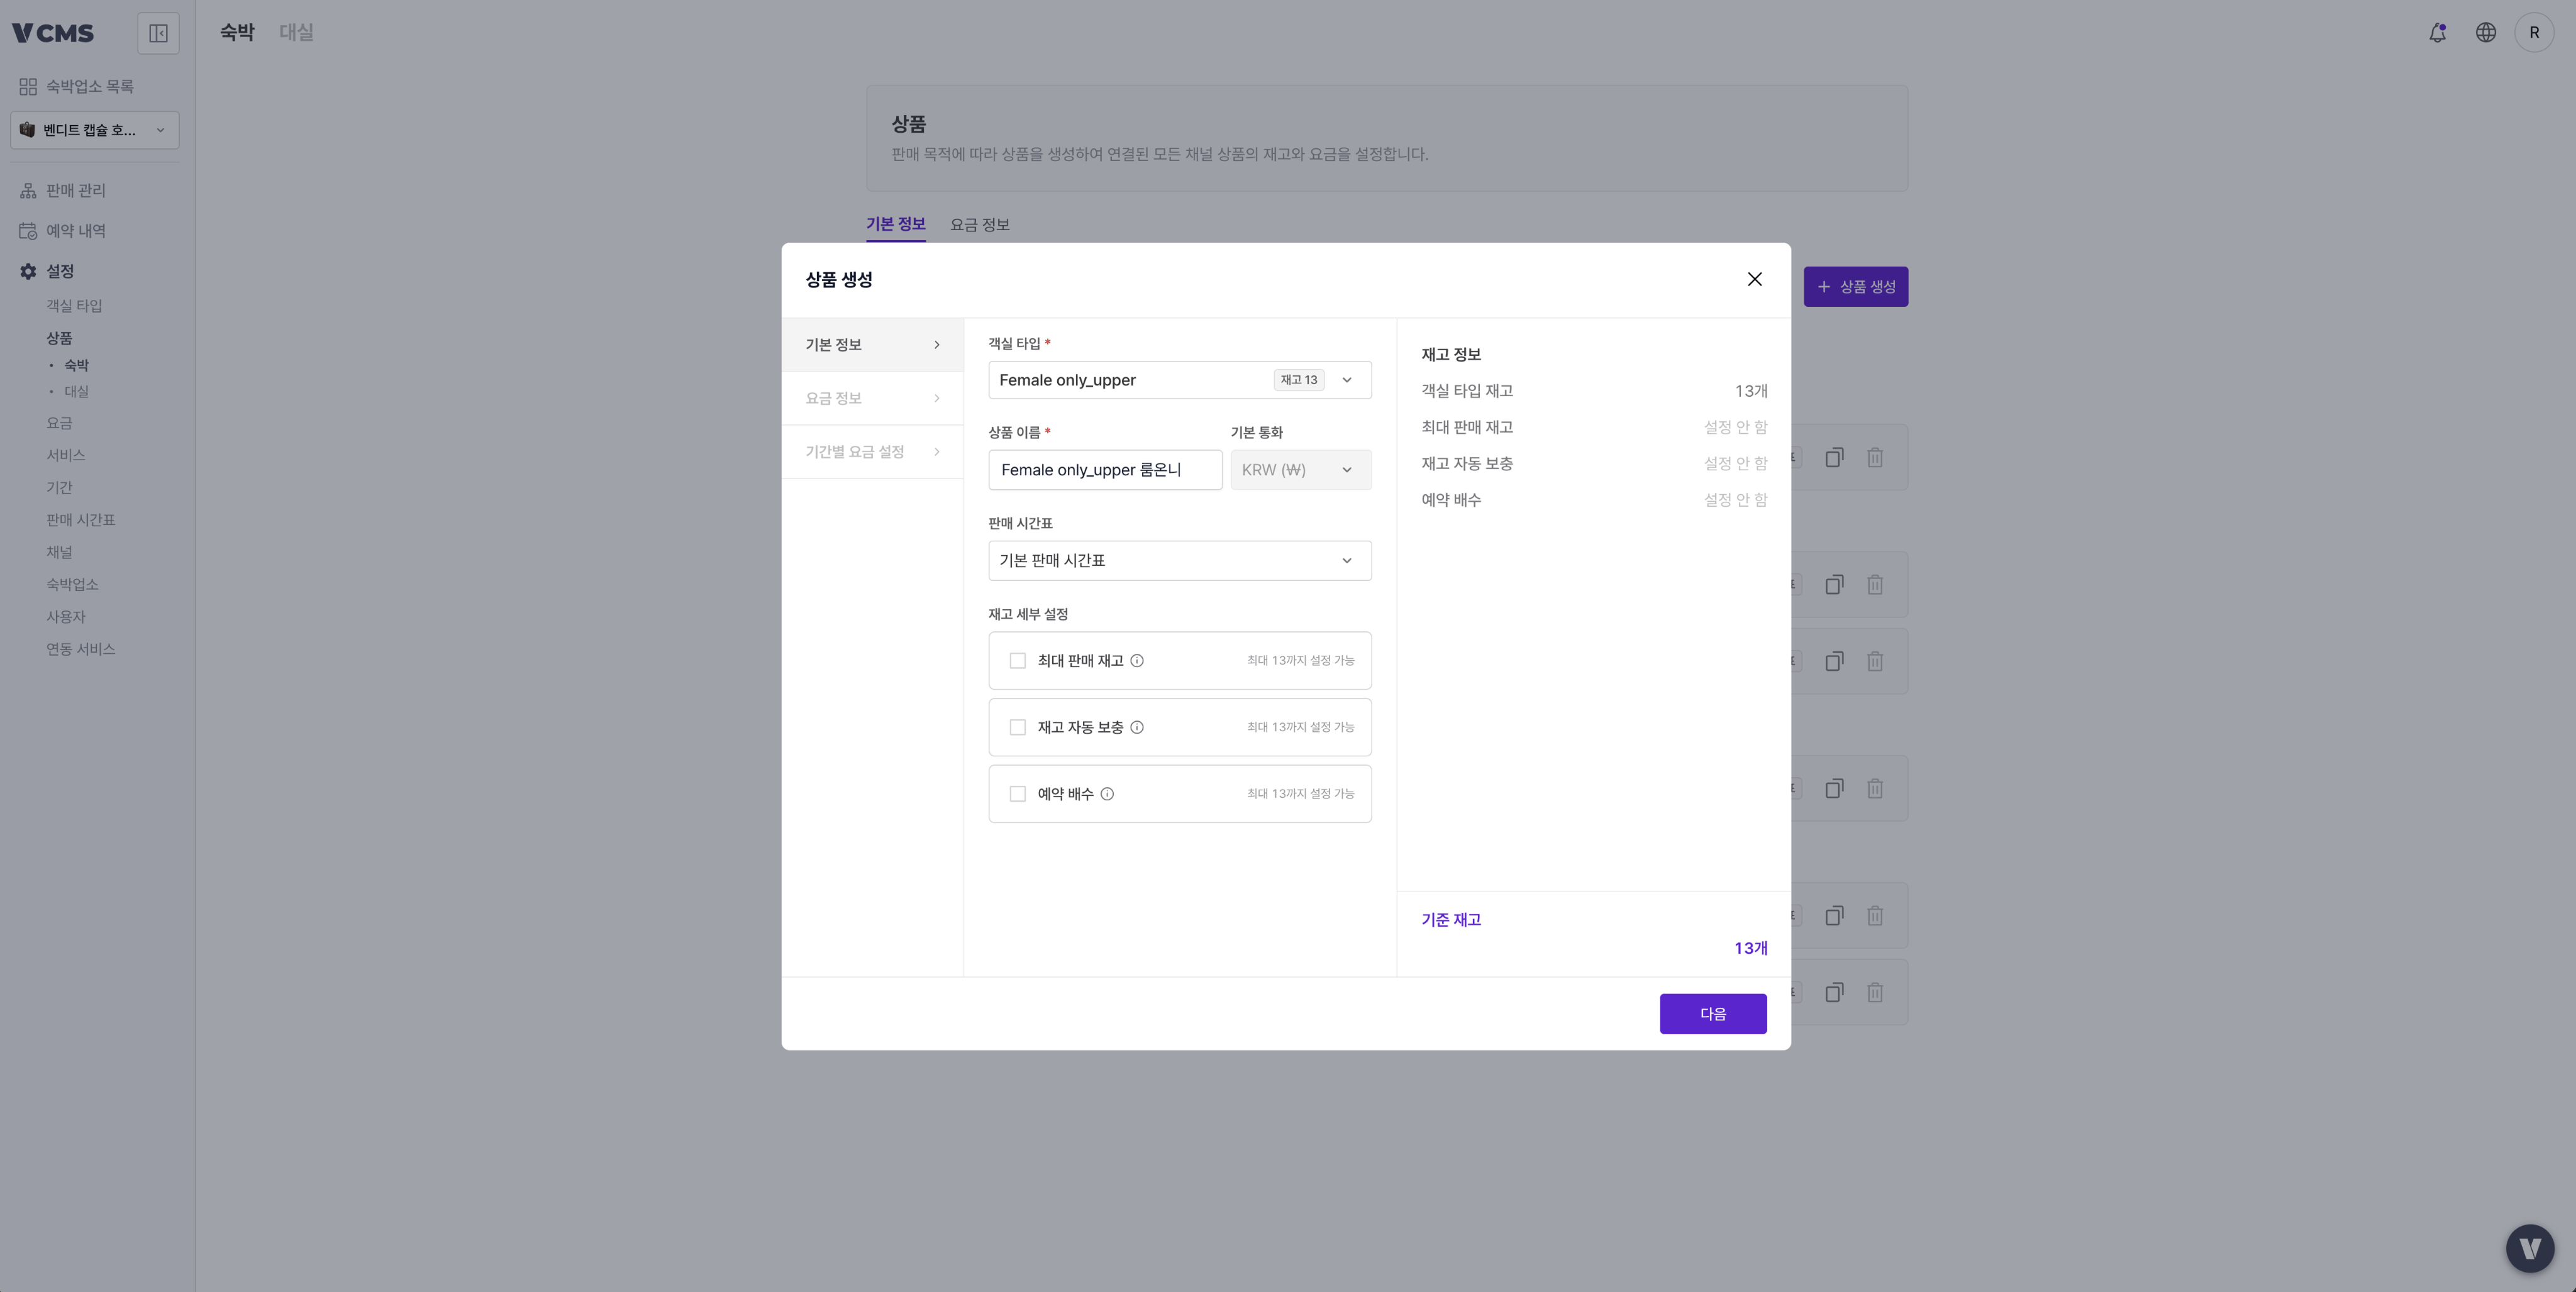
Task: Delete the first product row
Action: (1875, 458)
